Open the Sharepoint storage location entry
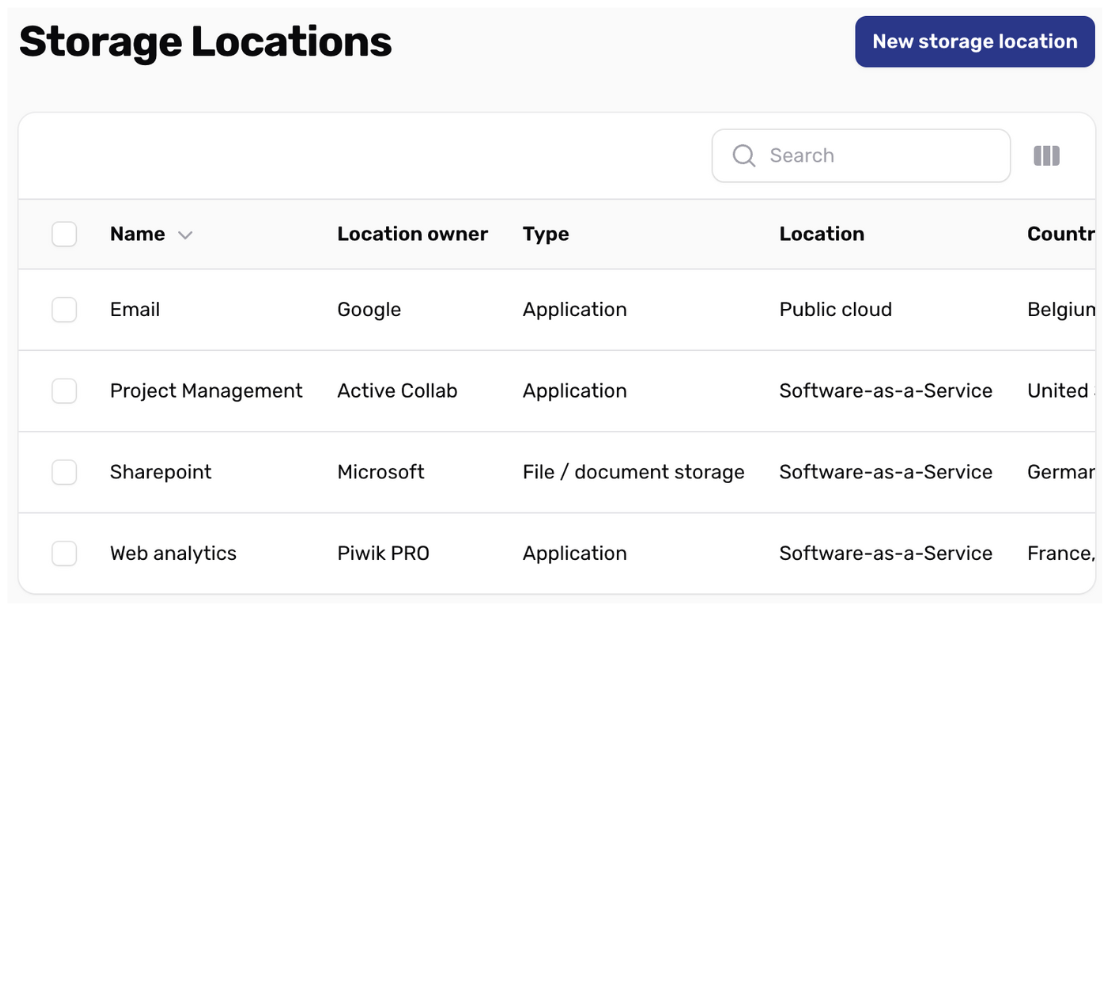The height and width of the screenshot is (1001, 1110). (x=160, y=471)
